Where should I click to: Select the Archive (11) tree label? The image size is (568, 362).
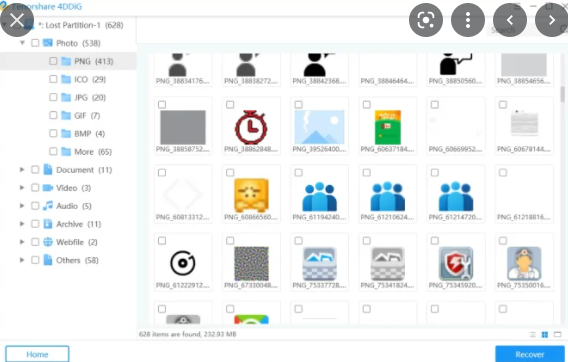tap(79, 224)
